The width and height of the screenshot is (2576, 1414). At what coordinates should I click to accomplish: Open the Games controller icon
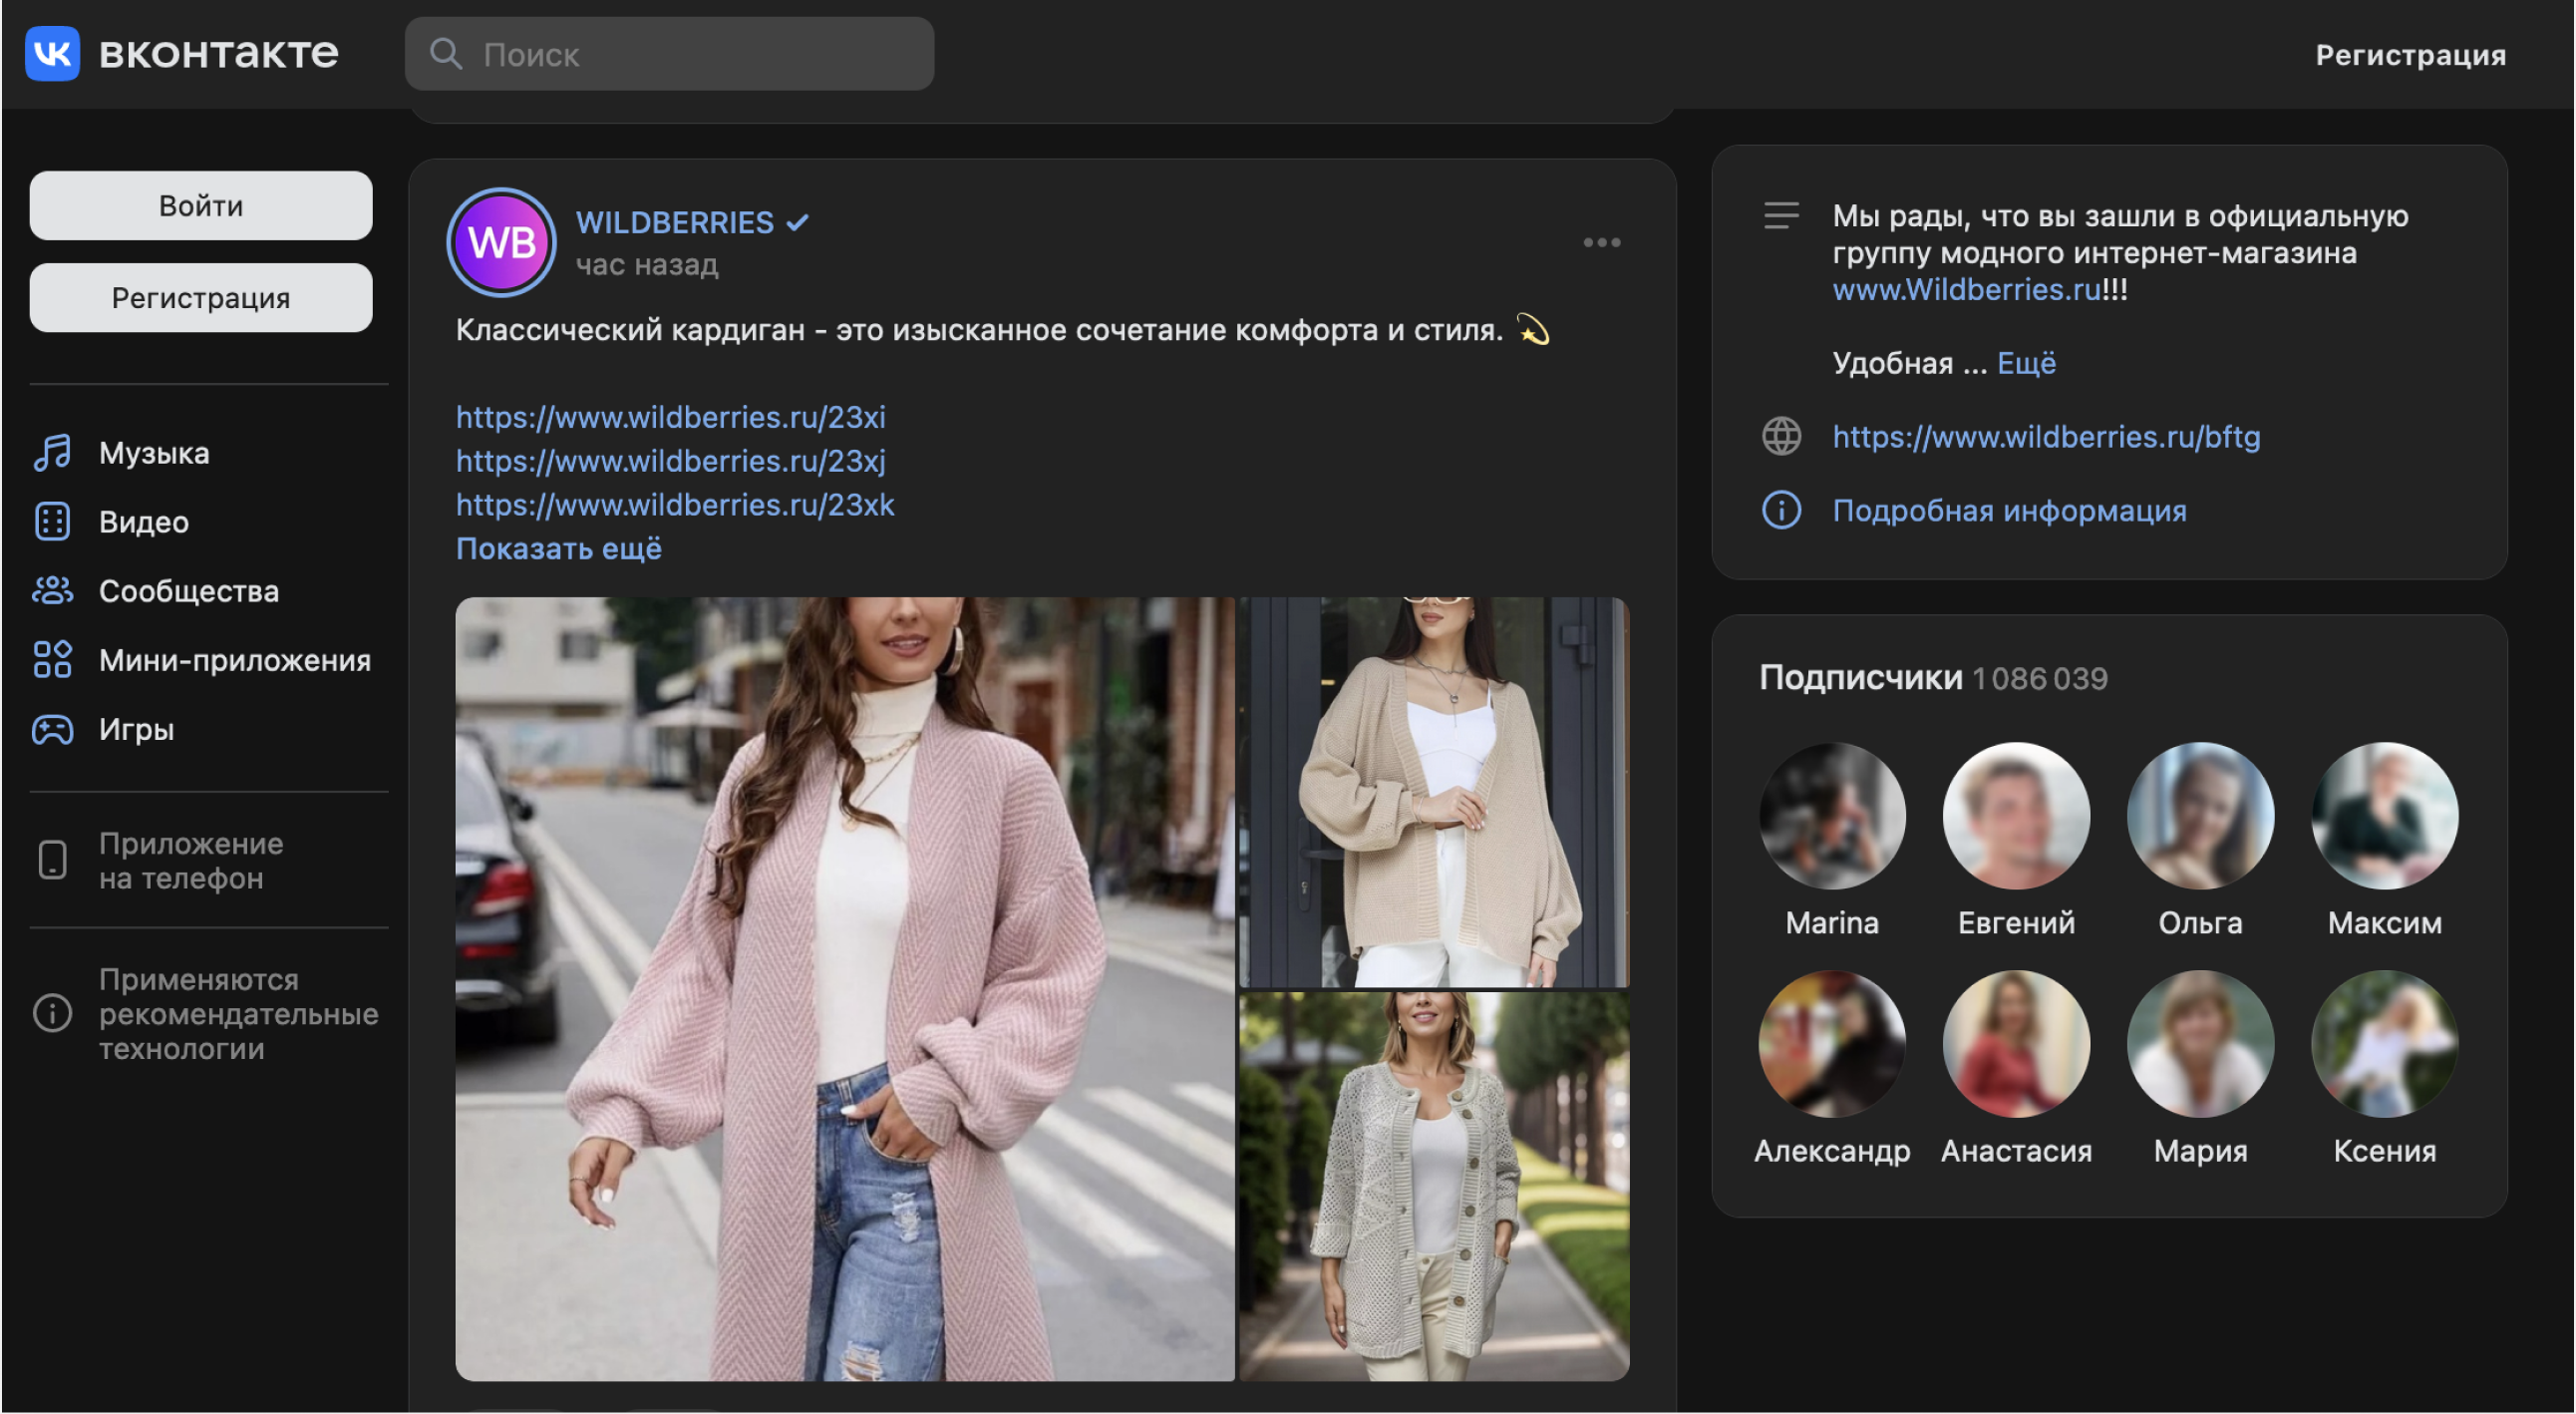coord(52,730)
